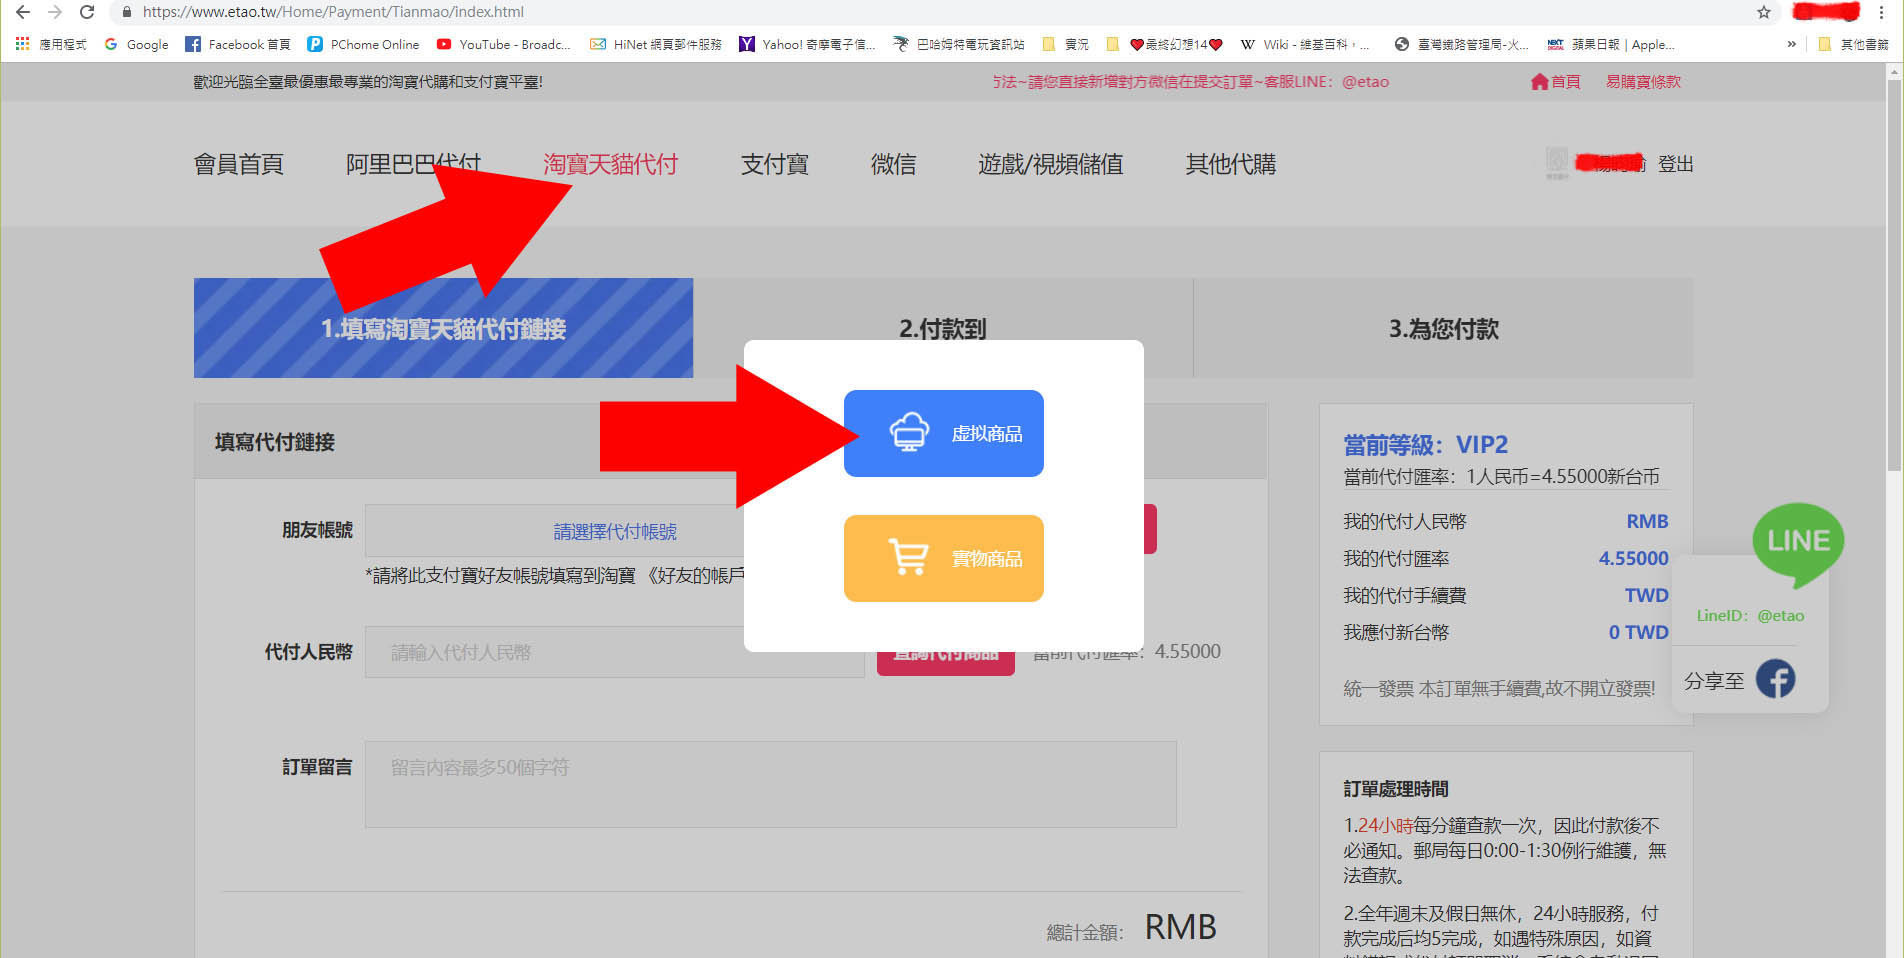Click the 登出 logout link
Viewport: 1904px width, 958px height.
click(1675, 164)
